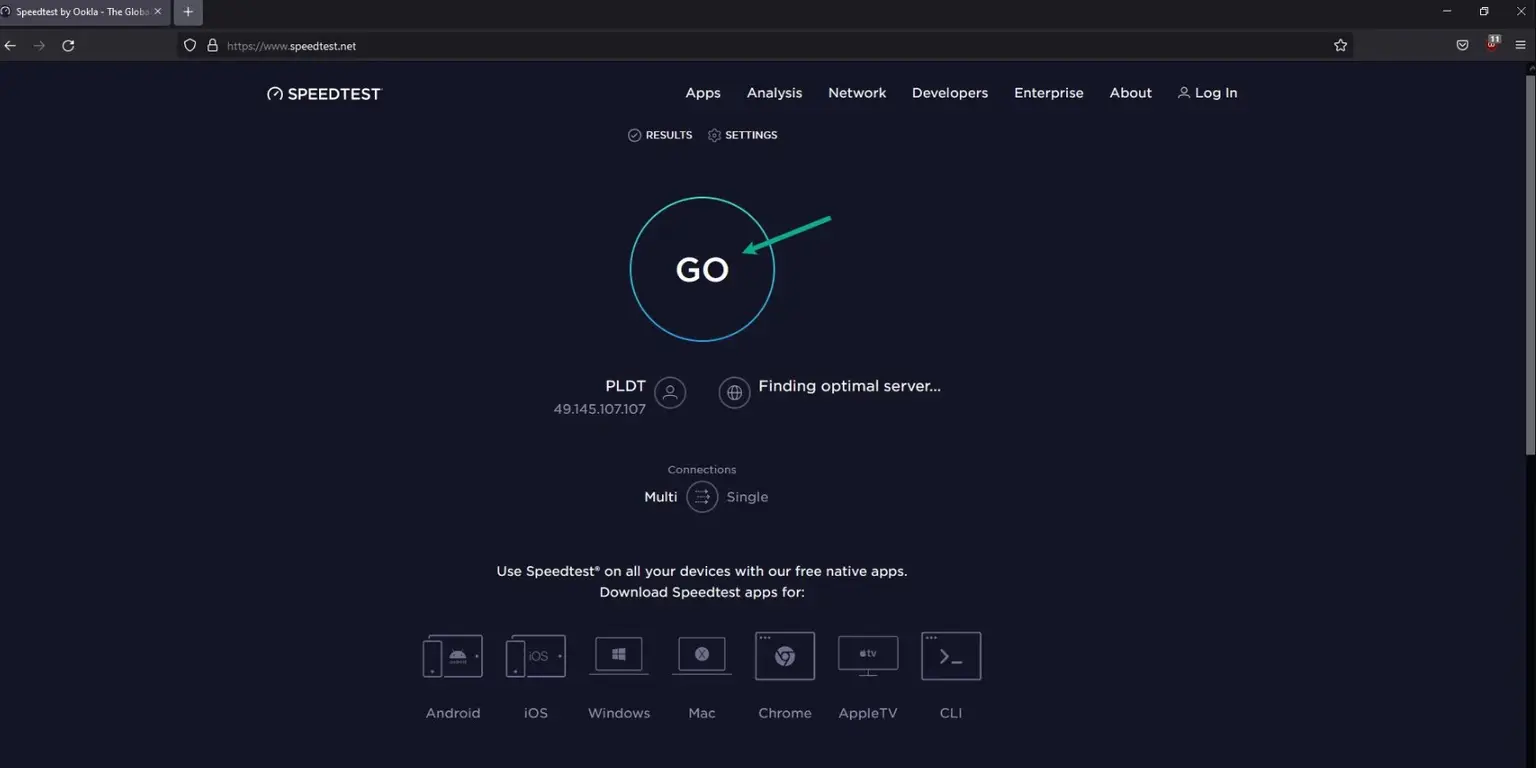
Task: Open the Apps menu
Action: click(x=703, y=93)
